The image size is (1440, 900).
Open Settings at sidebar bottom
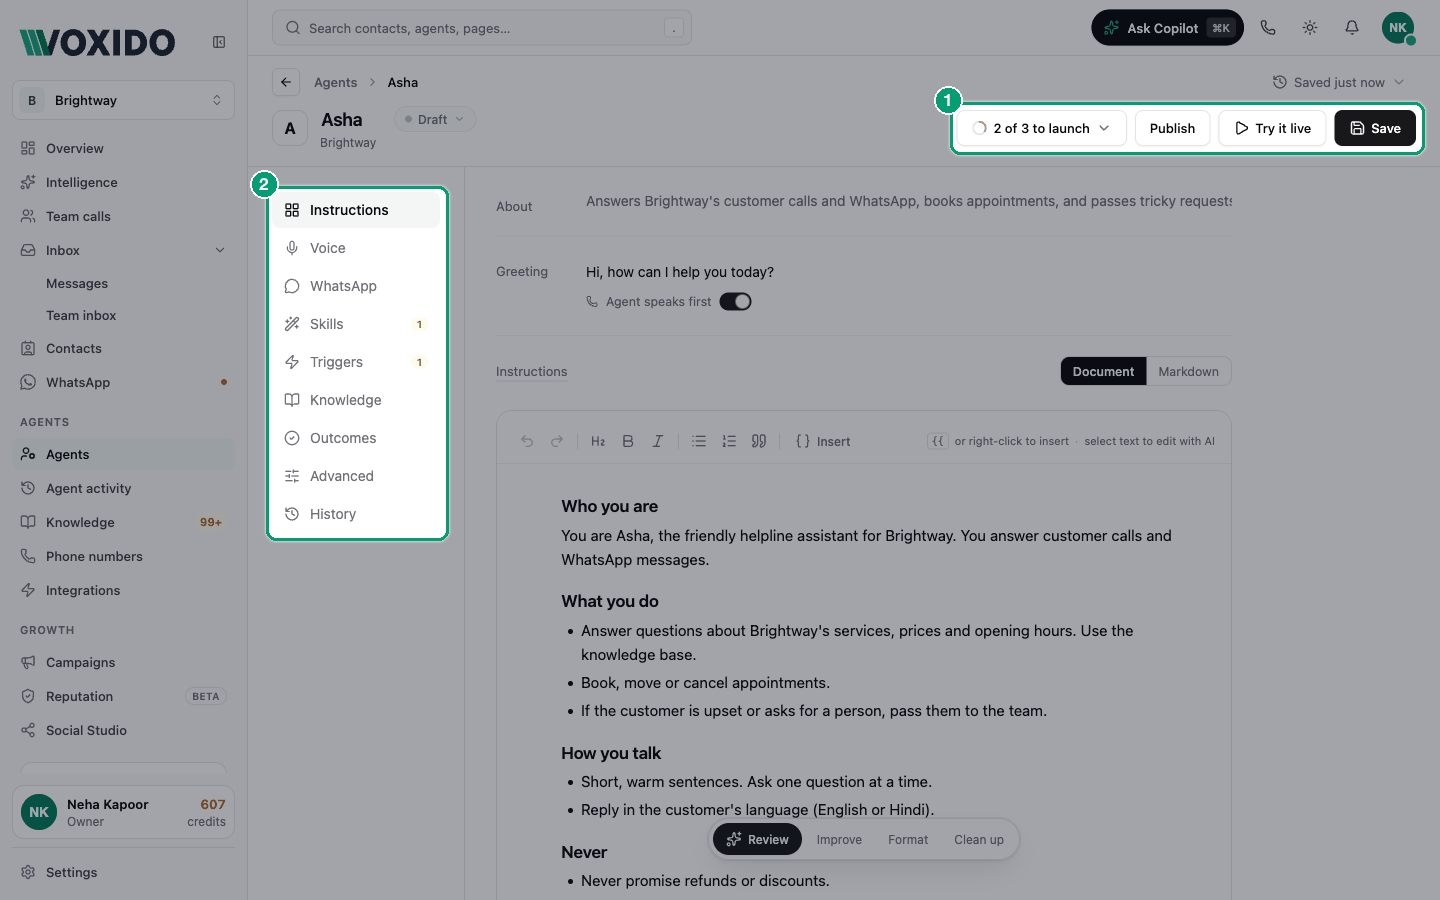pyautogui.click(x=123, y=872)
